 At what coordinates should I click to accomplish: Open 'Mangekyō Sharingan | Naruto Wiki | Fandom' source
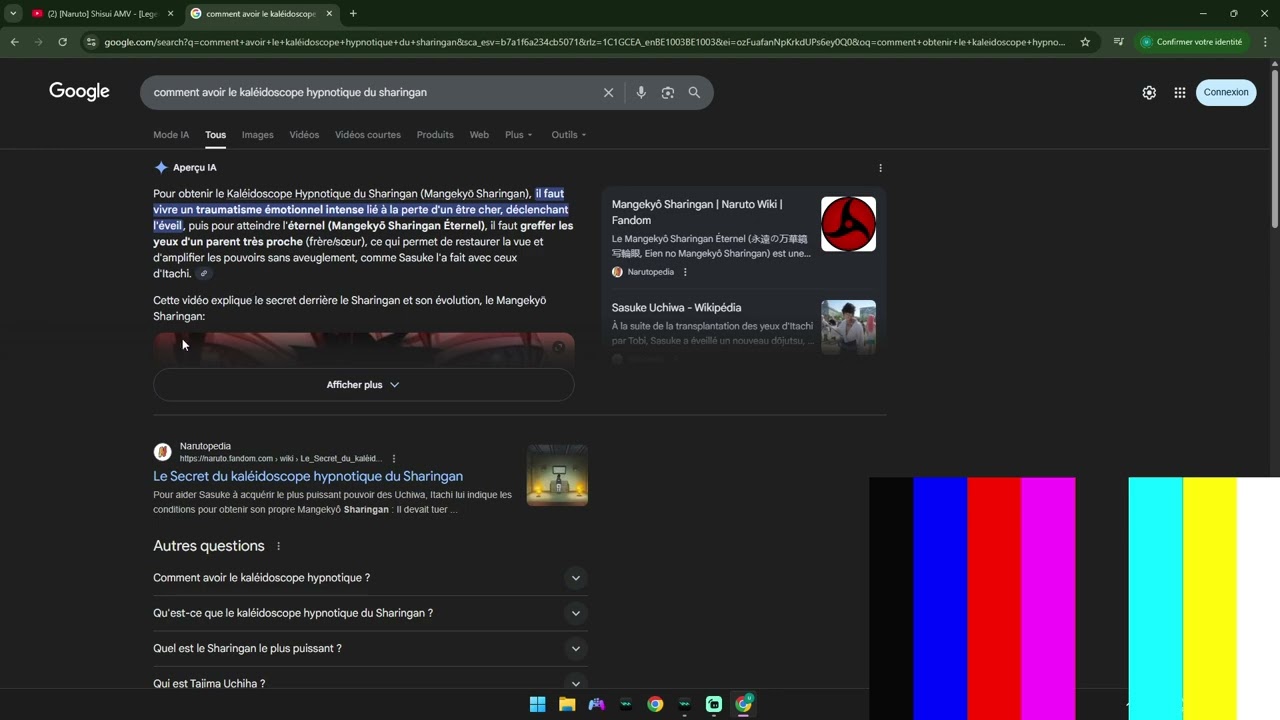697,212
